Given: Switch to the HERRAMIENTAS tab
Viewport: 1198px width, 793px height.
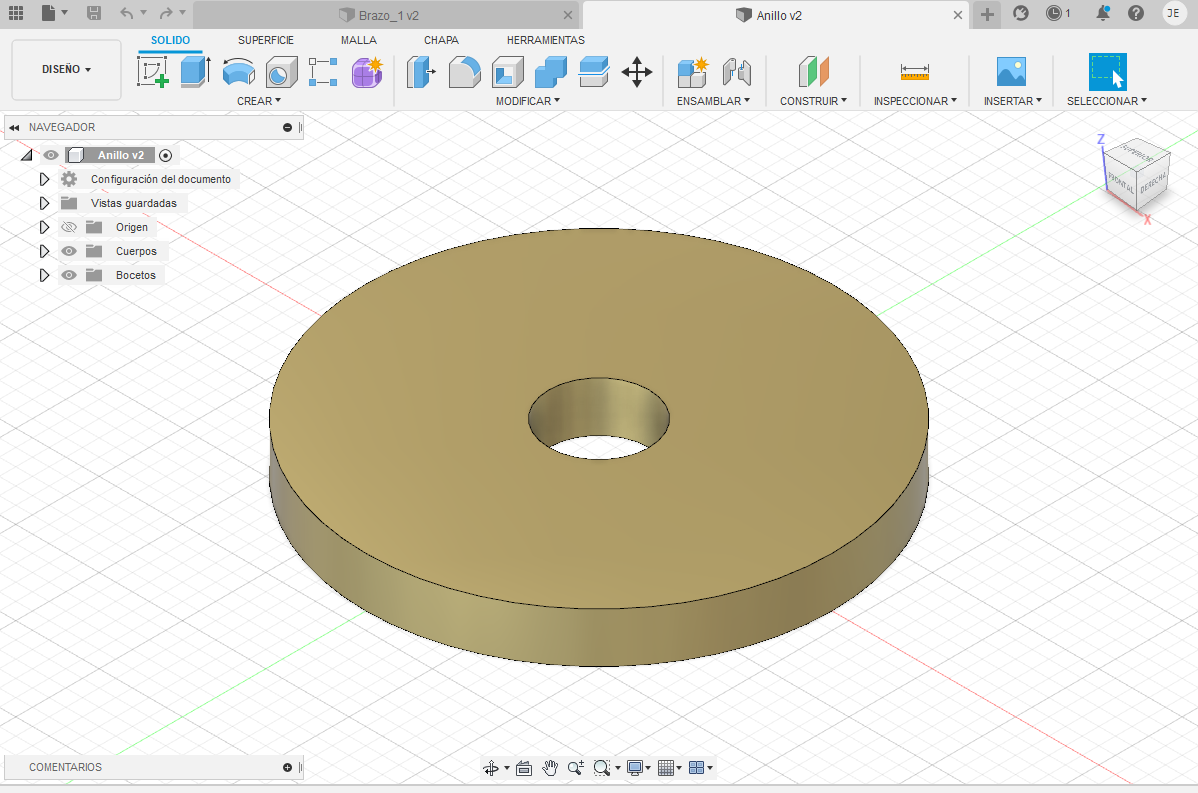Looking at the screenshot, I should coord(546,40).
